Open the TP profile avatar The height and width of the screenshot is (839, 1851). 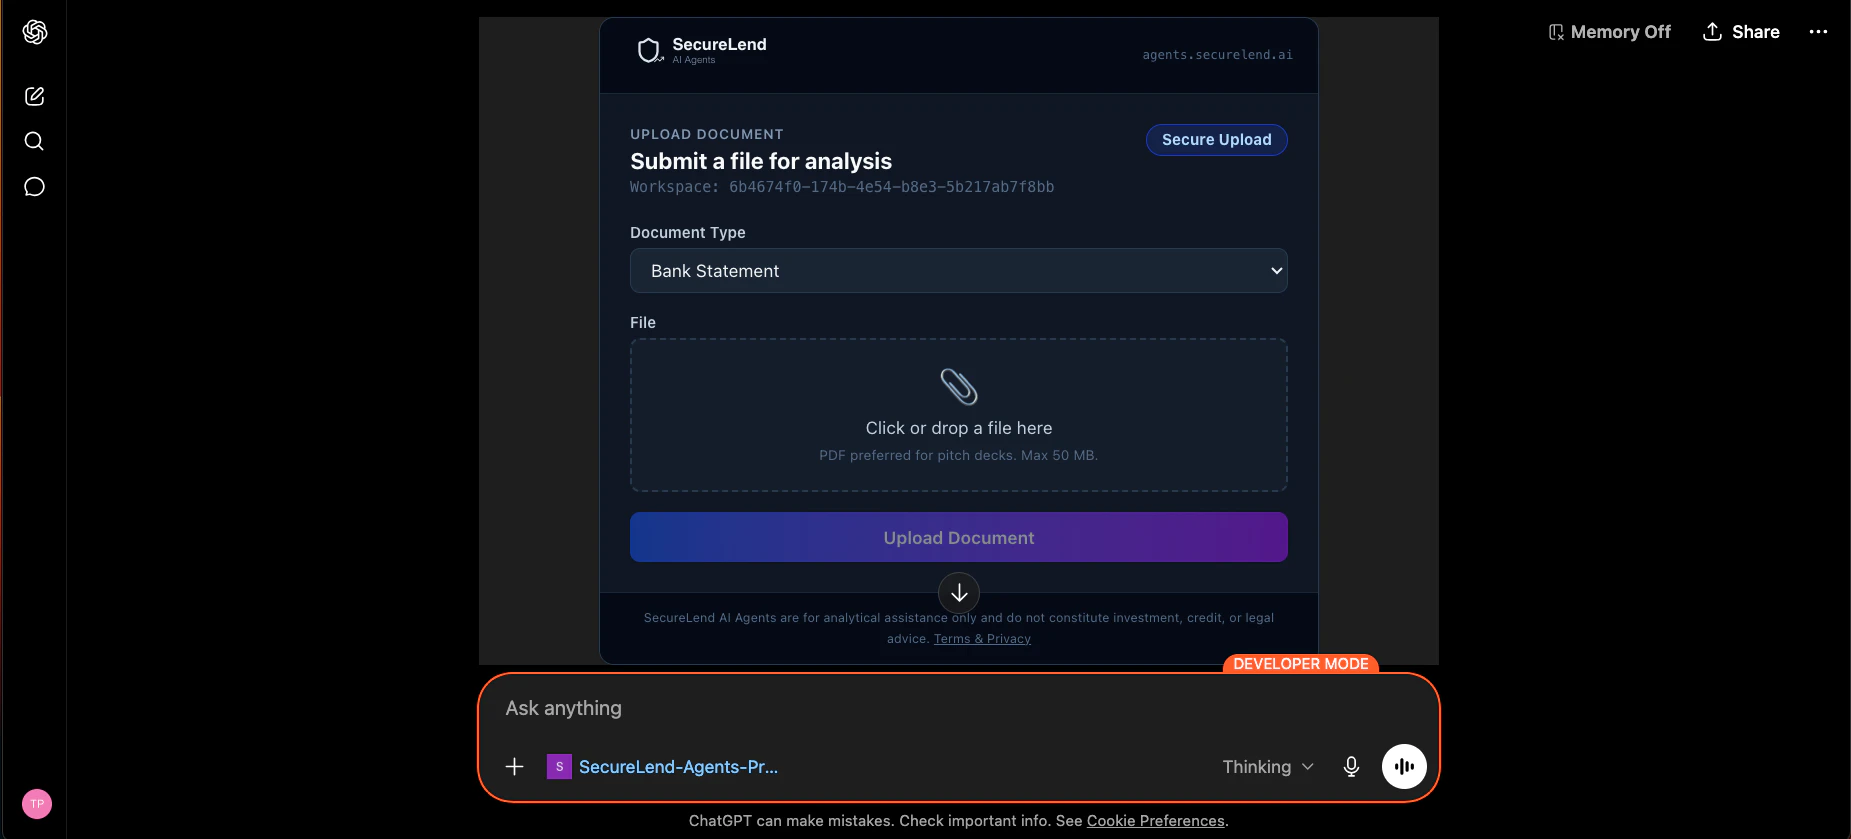pos(37,804)
